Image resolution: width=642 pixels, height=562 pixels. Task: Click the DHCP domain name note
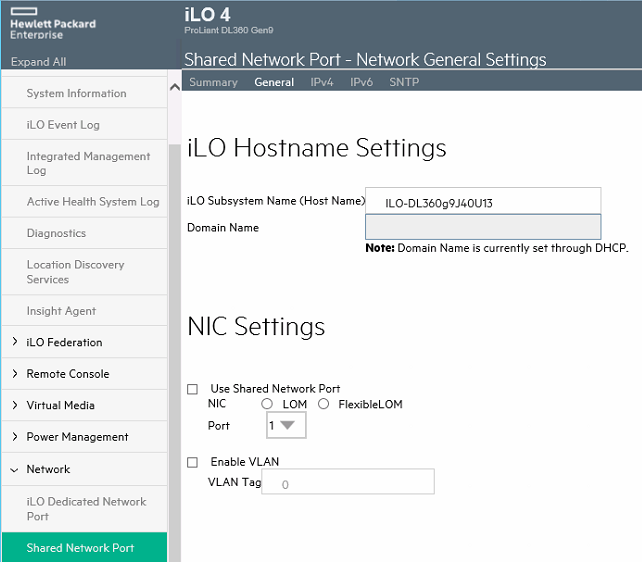(497, 248)
